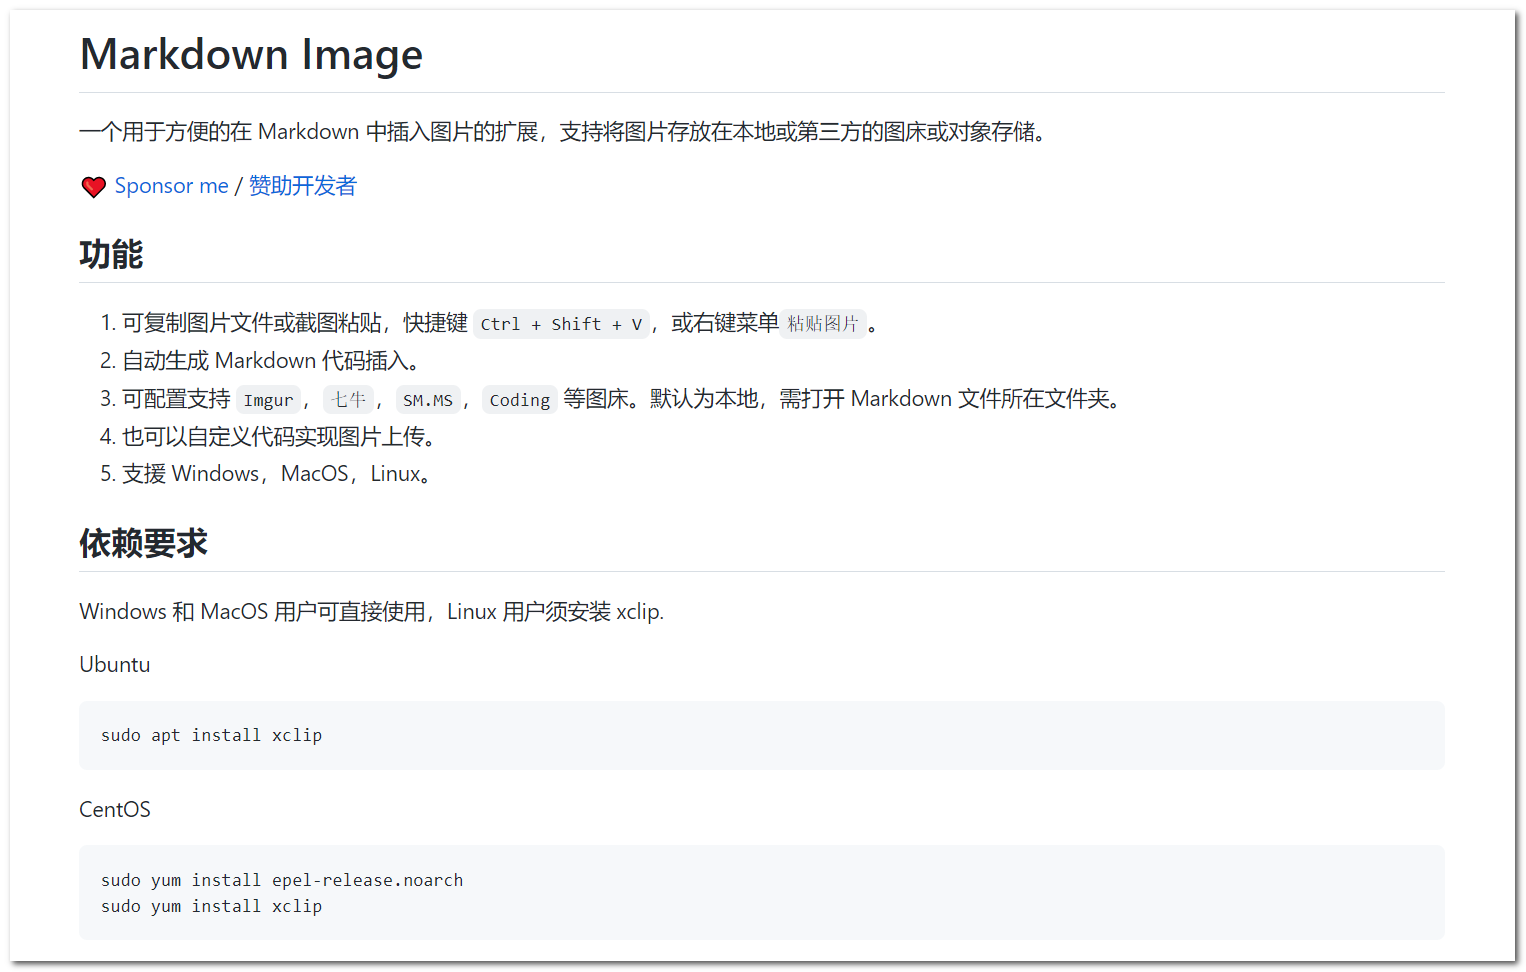Screen dimensions: 1526x972
Task: Click the red heart sponsor icon
Action: pos(94,187)
